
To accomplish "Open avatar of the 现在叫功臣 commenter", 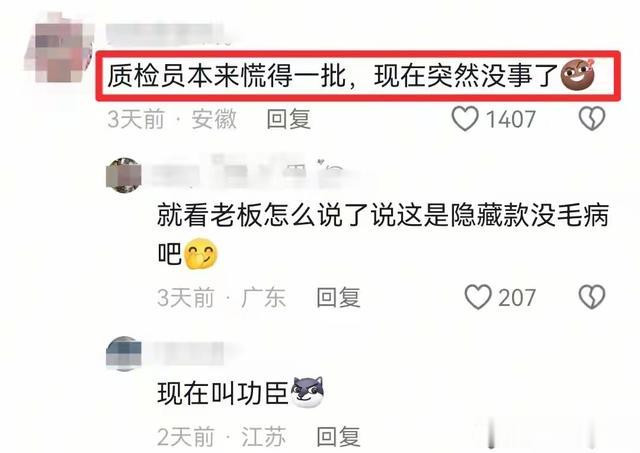I will click(124, 353).
